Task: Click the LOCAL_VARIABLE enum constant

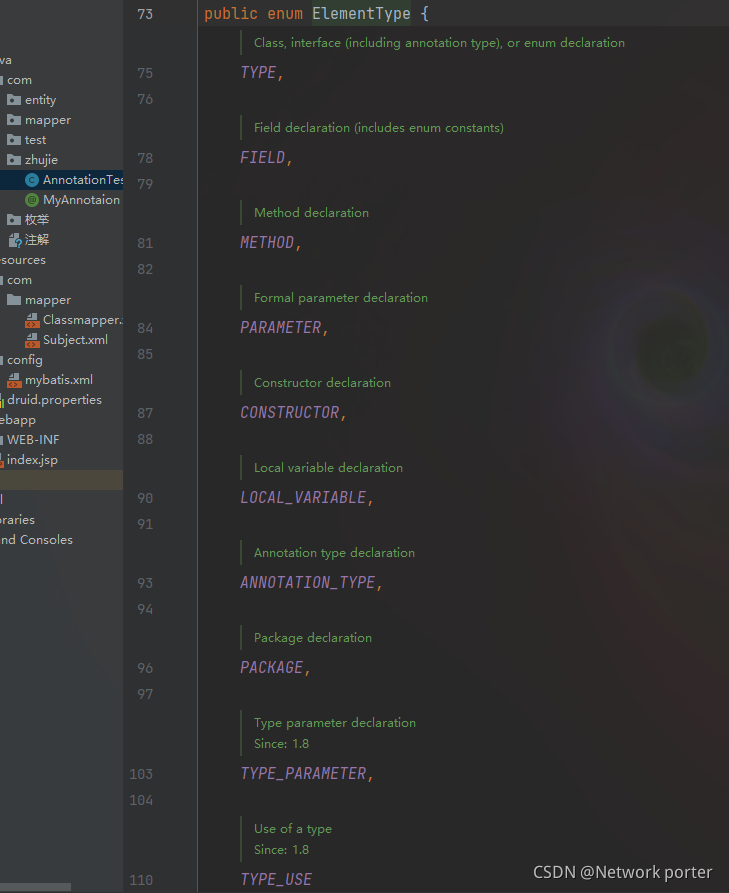Action: pos(303,498)
